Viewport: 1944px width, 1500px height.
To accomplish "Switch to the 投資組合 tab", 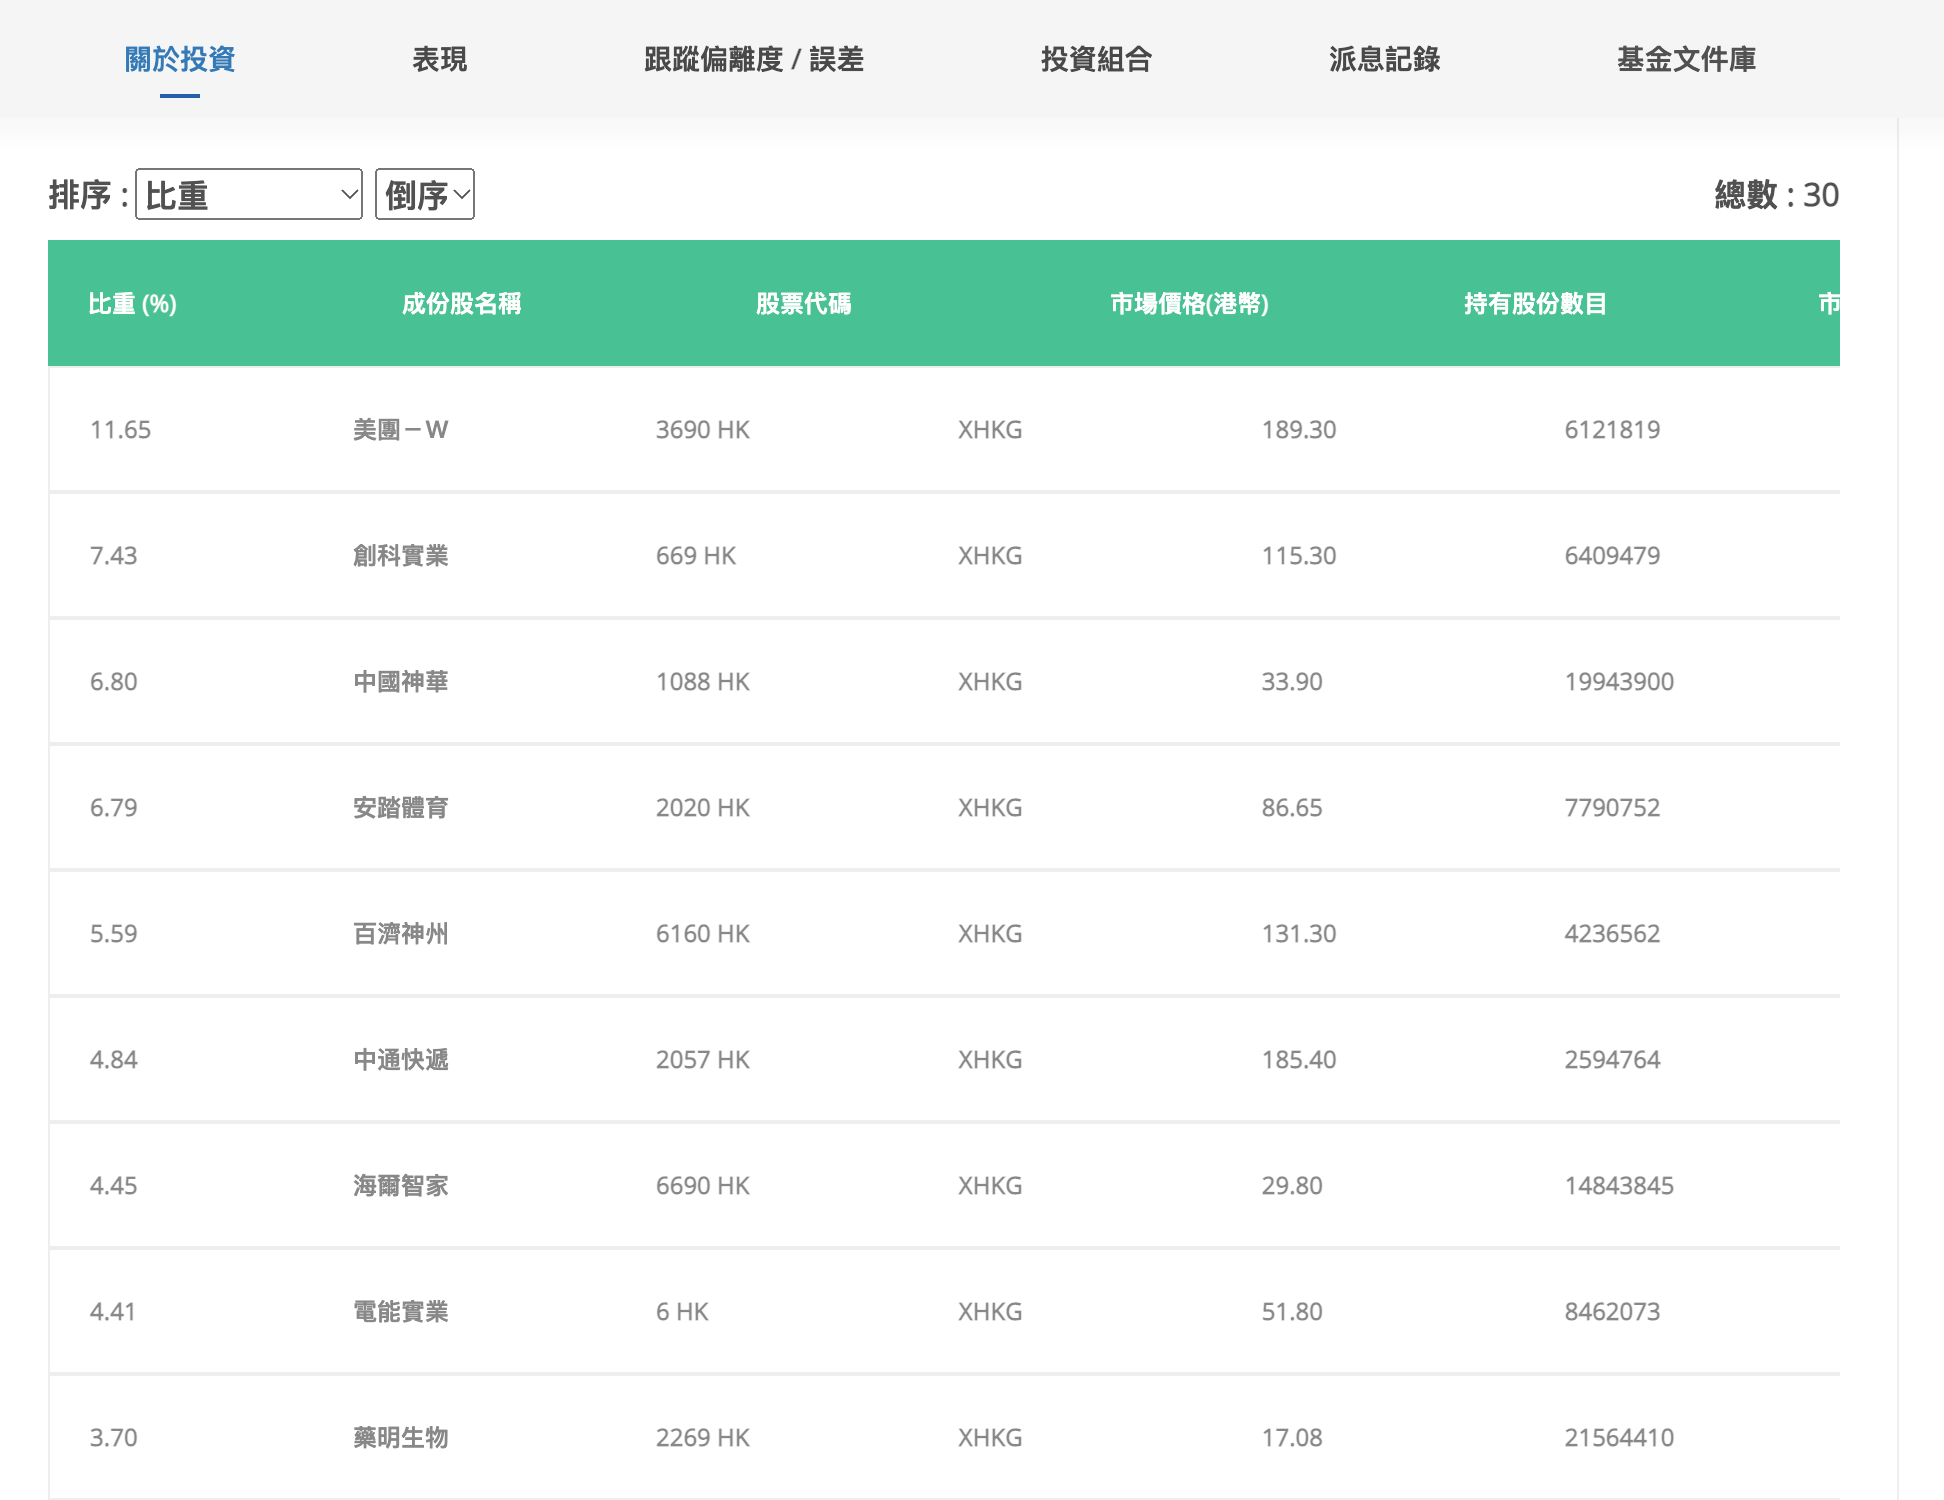I will [x=1096, y=59].
